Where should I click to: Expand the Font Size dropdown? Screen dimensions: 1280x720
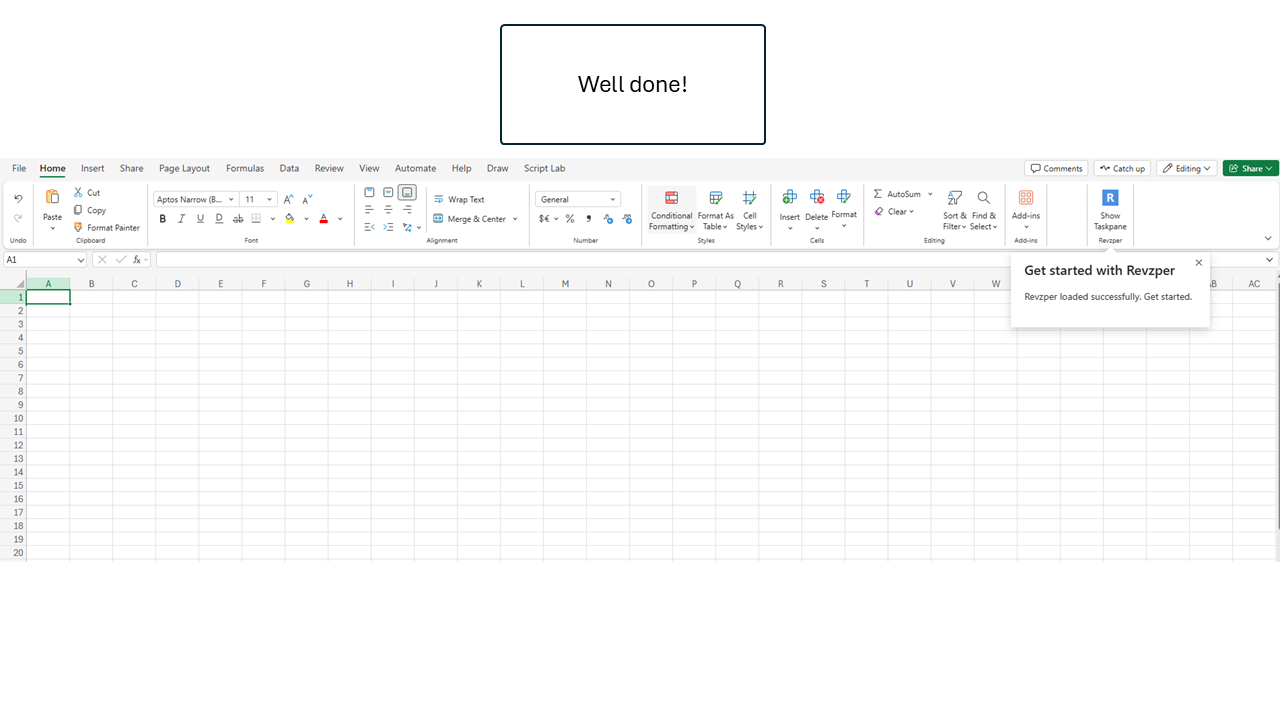[268, 199]
